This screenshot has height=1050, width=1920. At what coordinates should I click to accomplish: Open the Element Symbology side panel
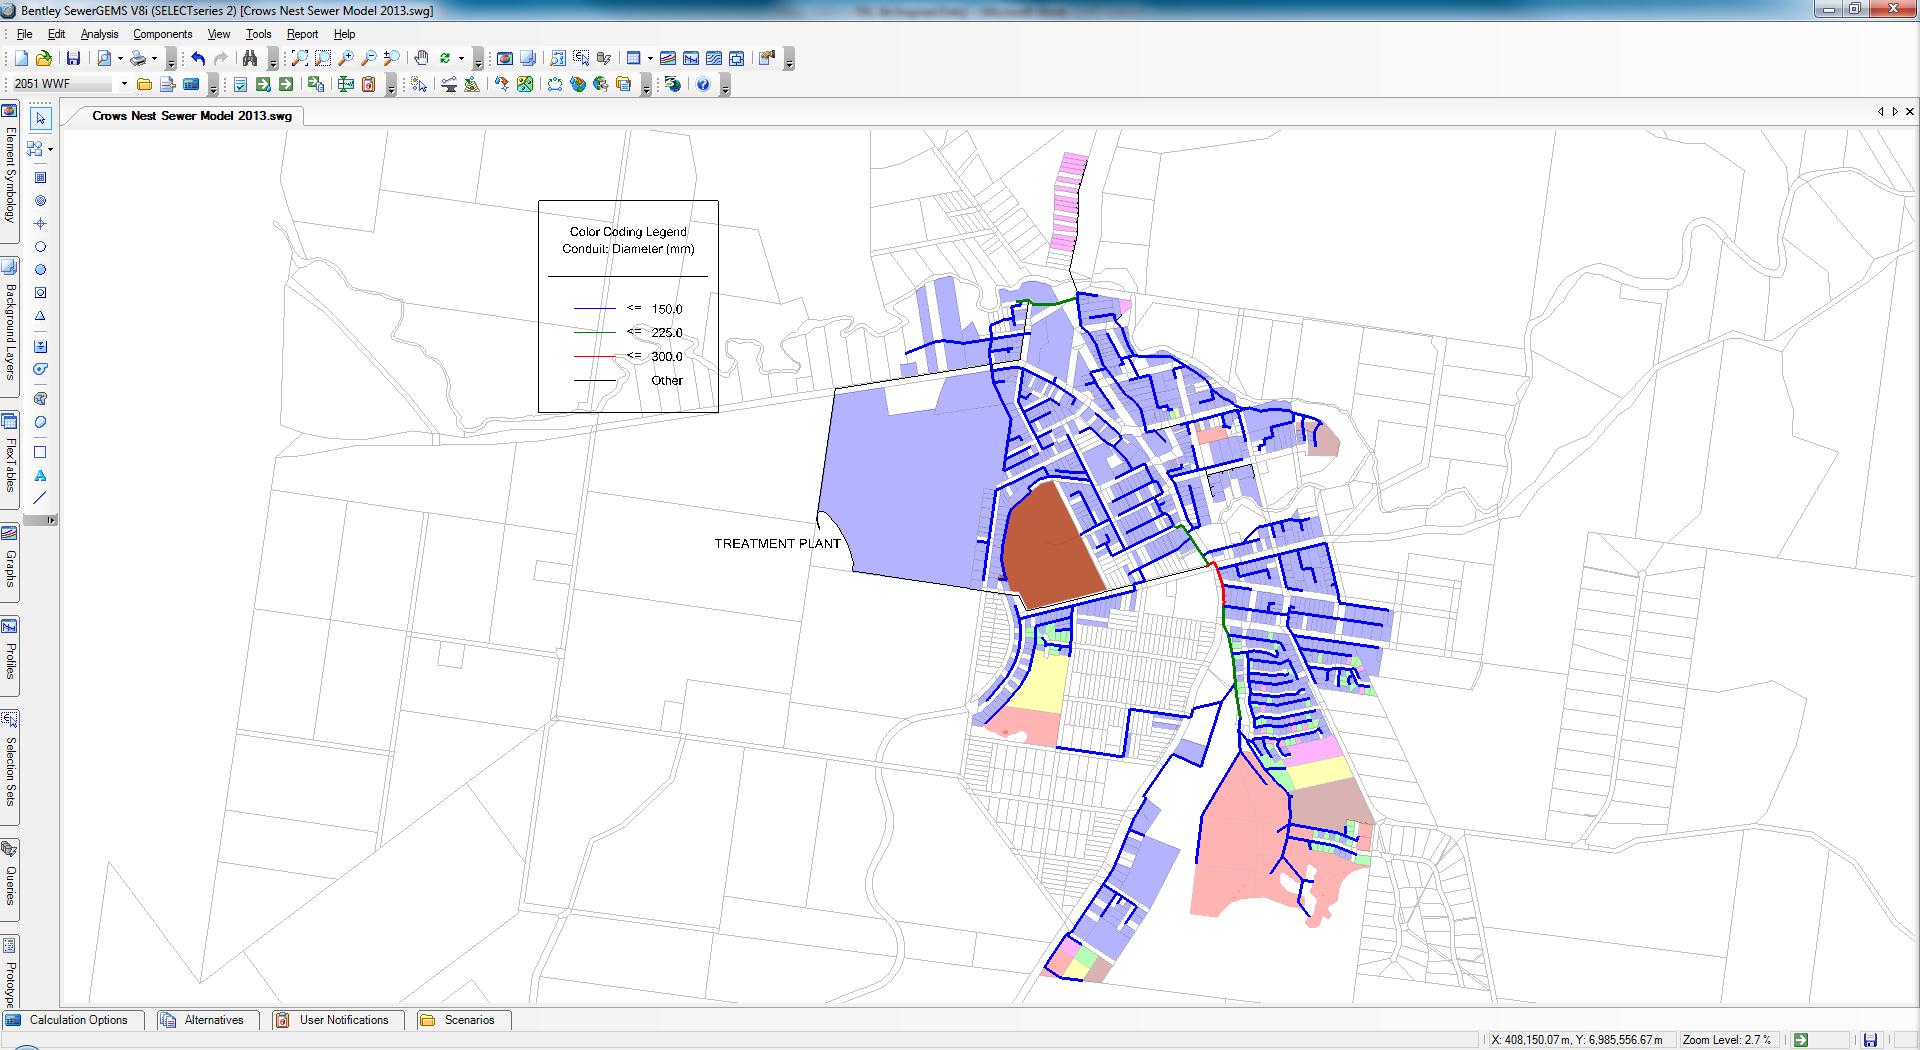coord(10,165)
